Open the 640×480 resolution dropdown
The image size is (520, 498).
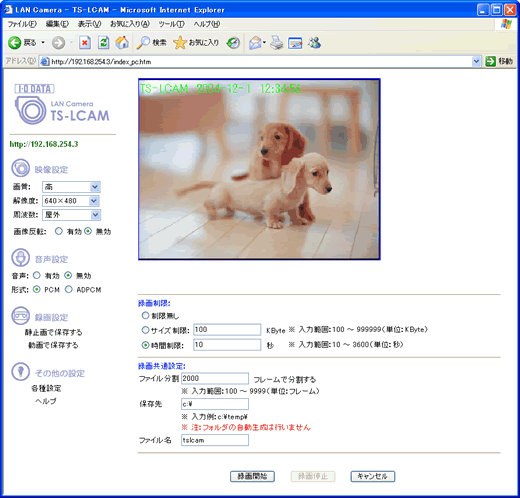[71, 201]
